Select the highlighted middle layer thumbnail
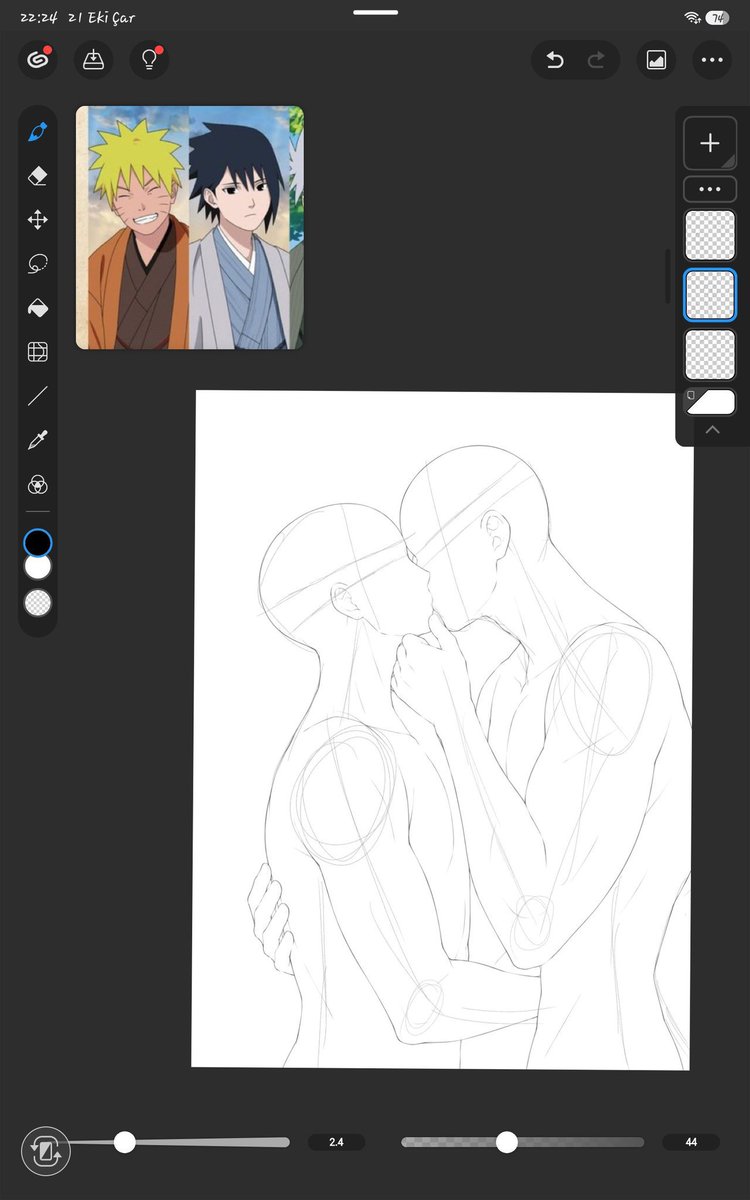750x1200 pixels. click(710, 295)
